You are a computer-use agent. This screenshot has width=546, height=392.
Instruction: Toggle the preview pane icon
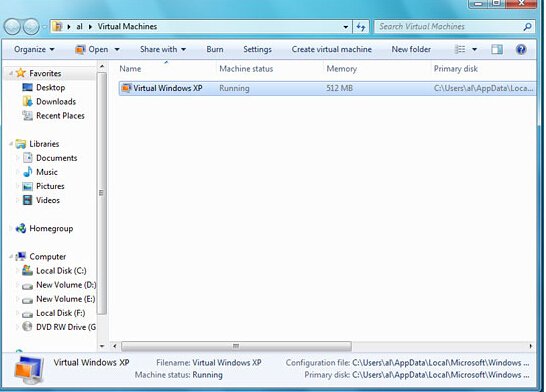tap(497, 49)
